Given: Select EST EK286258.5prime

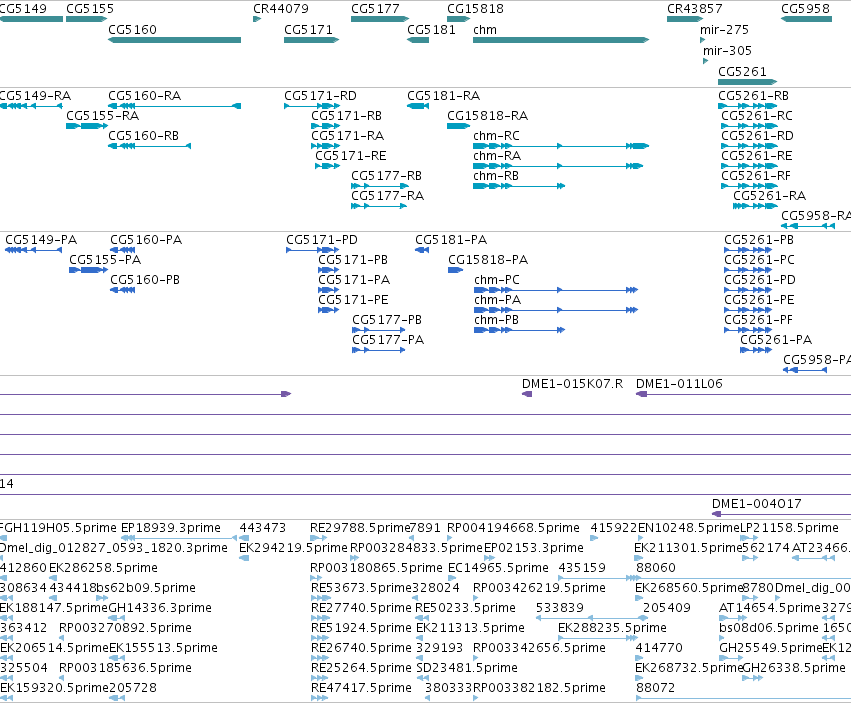Looking at the screenshot, I should [x=53, y=578].
